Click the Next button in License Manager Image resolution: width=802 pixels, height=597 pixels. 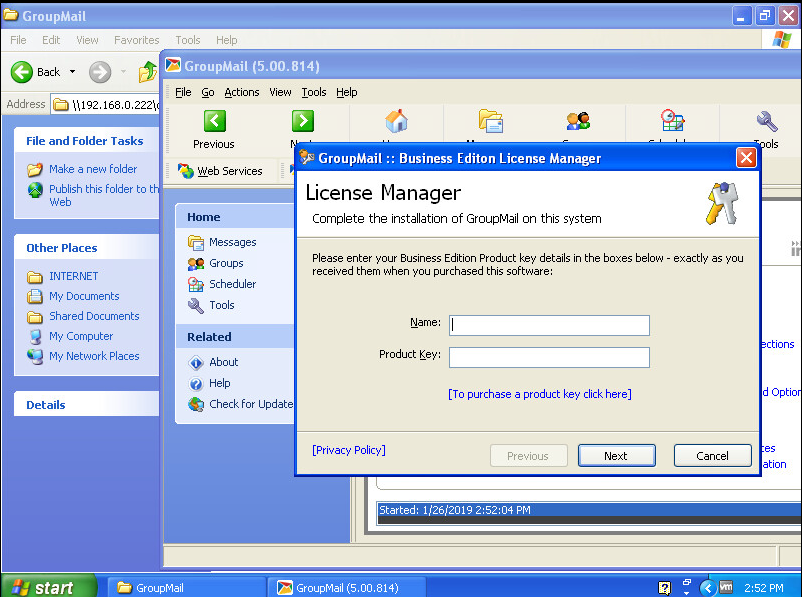[616, 456]
